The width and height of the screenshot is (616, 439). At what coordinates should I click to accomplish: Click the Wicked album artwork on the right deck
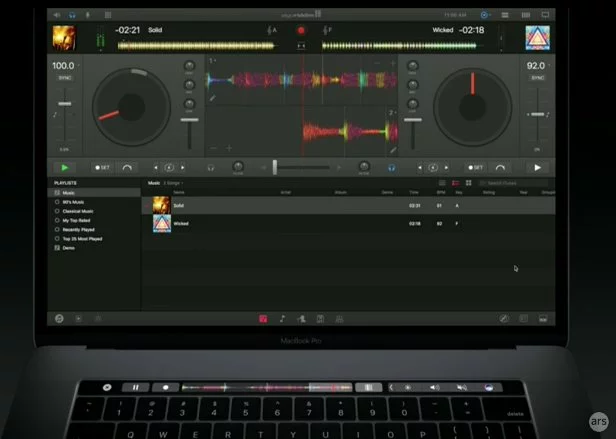point(538,38)
